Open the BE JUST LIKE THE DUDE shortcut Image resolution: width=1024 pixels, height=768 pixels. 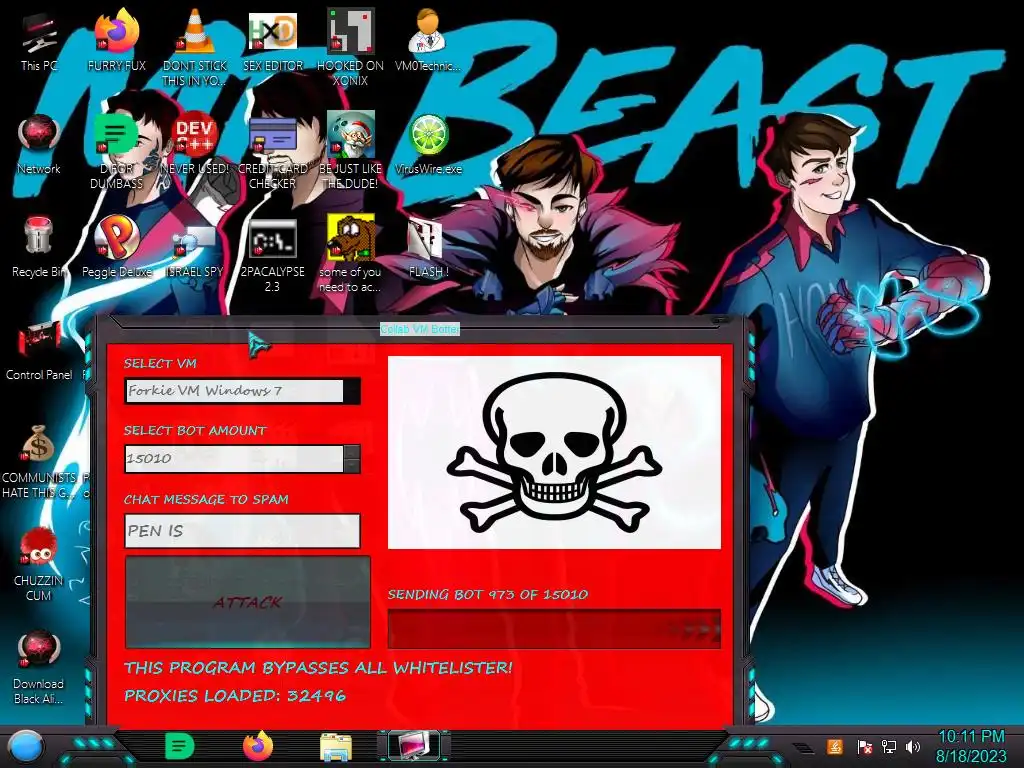pos(350,150)
